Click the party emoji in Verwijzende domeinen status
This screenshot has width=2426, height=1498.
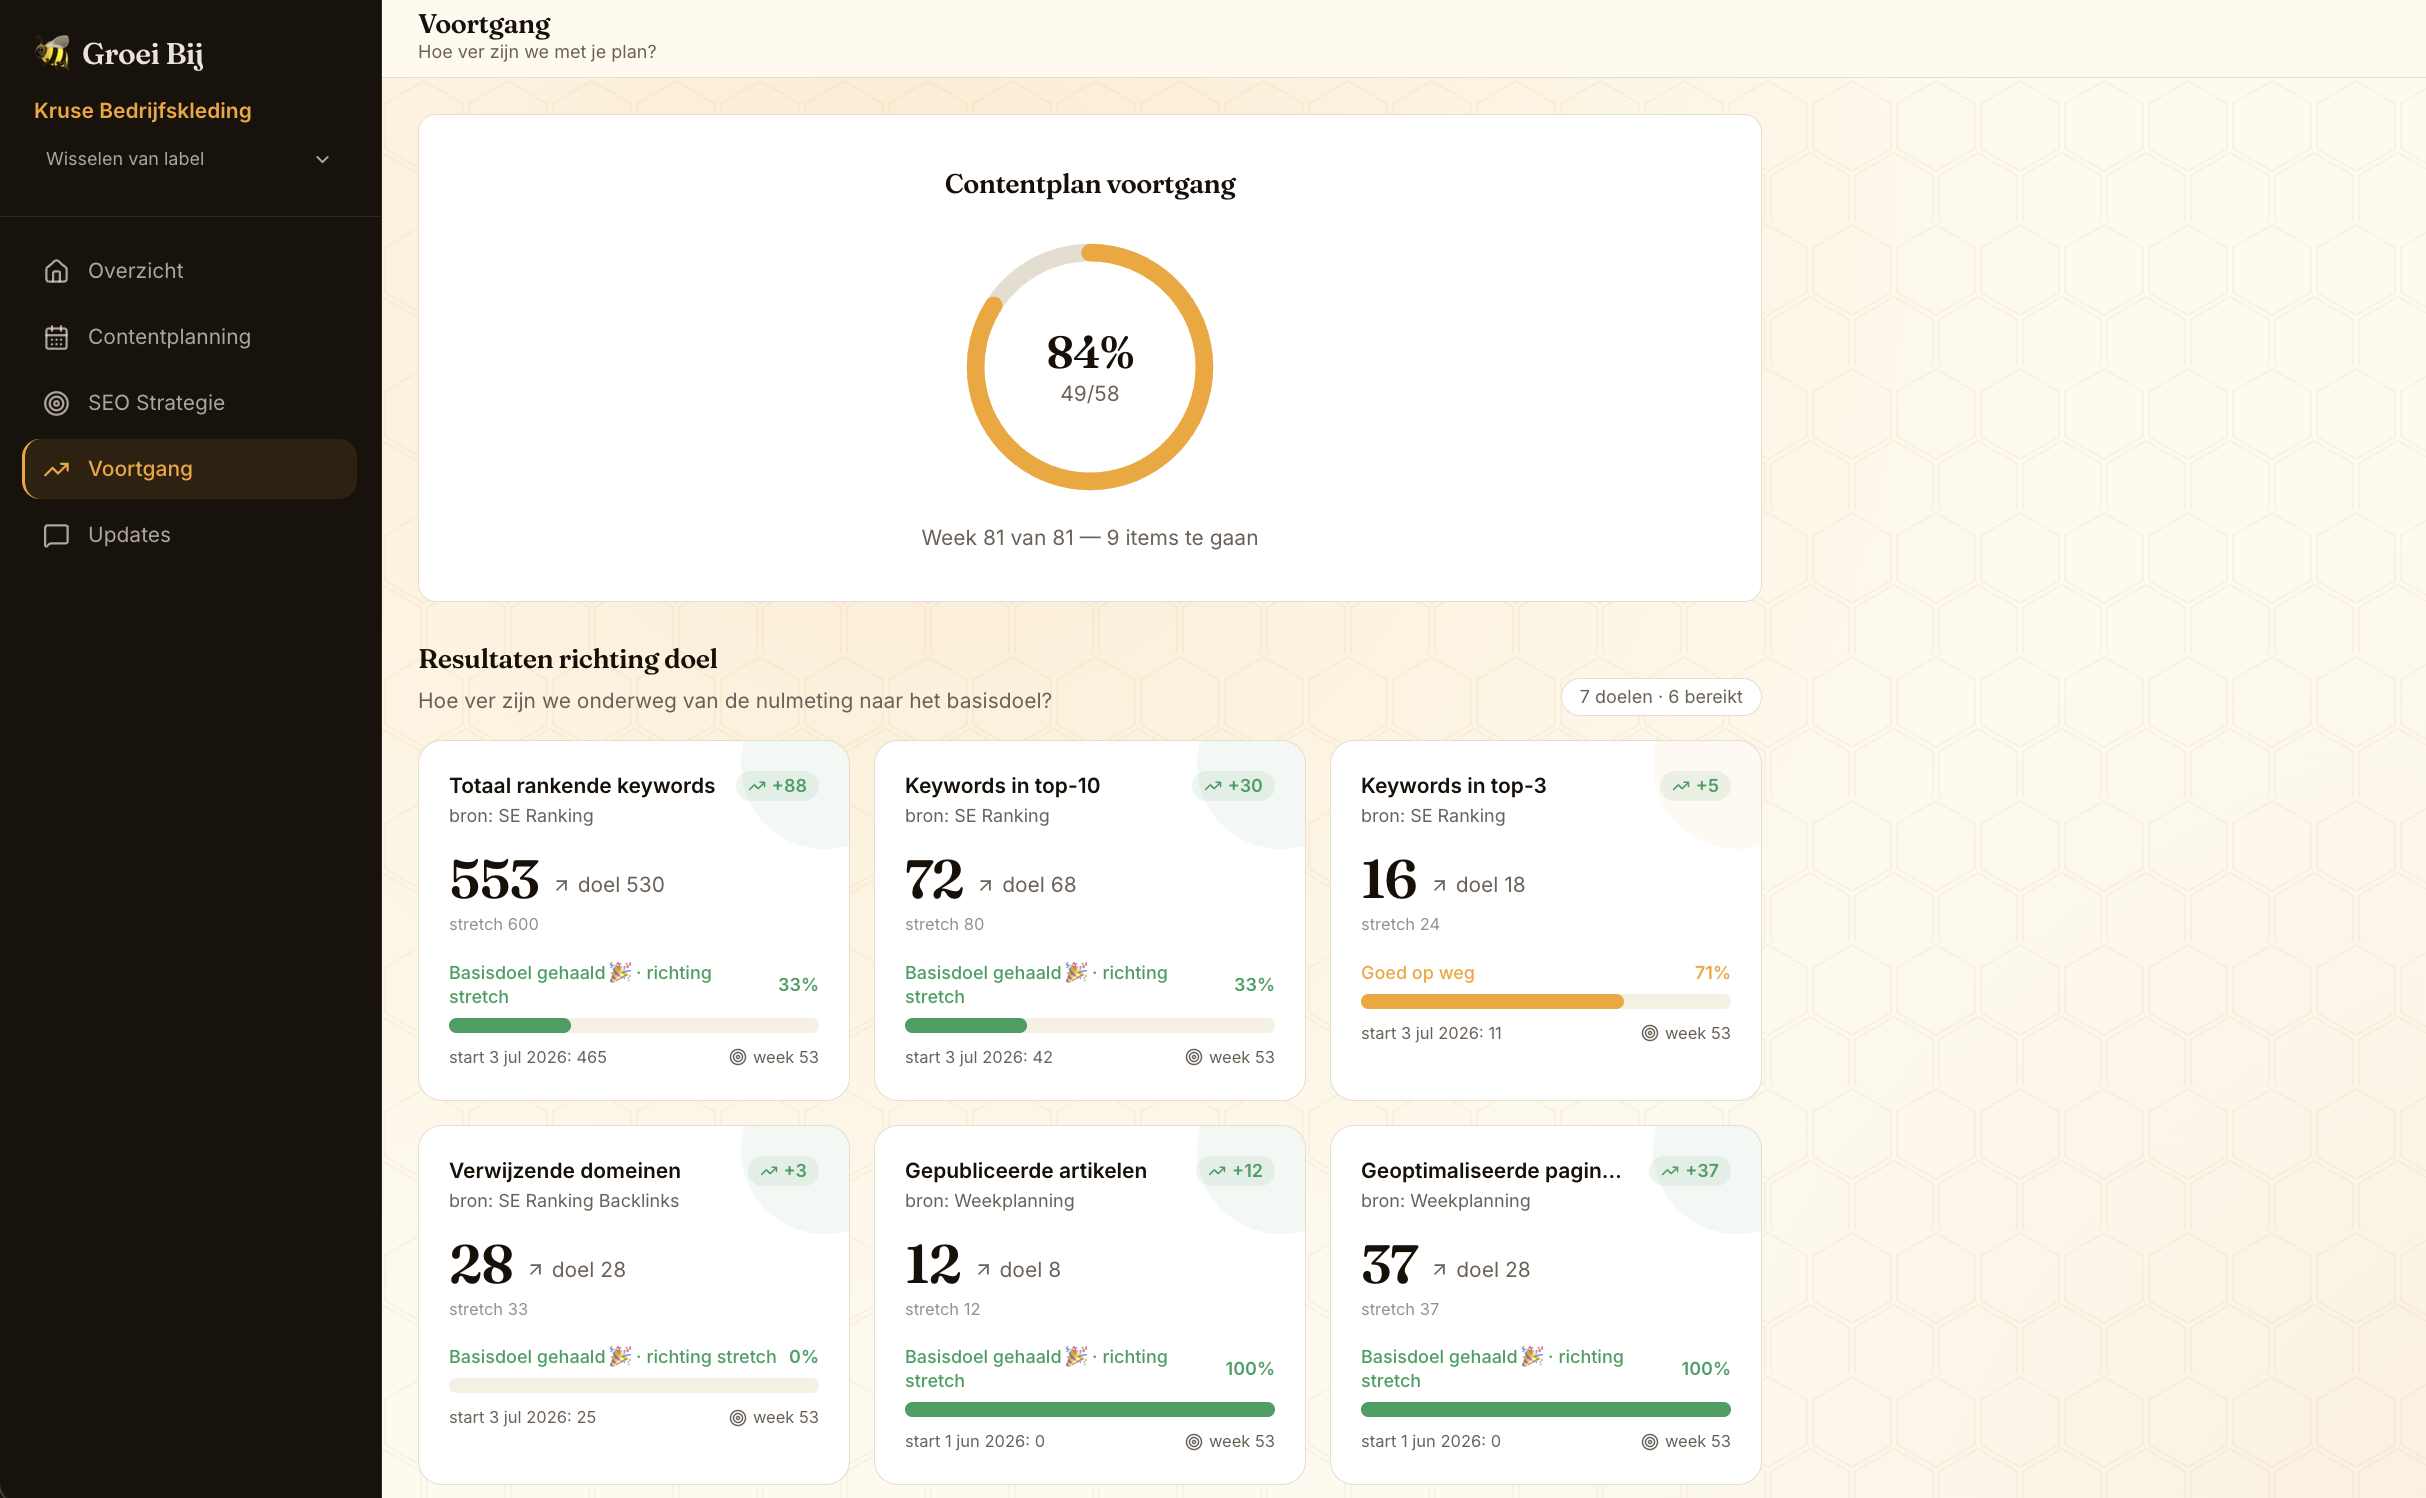click(620, 1356)
